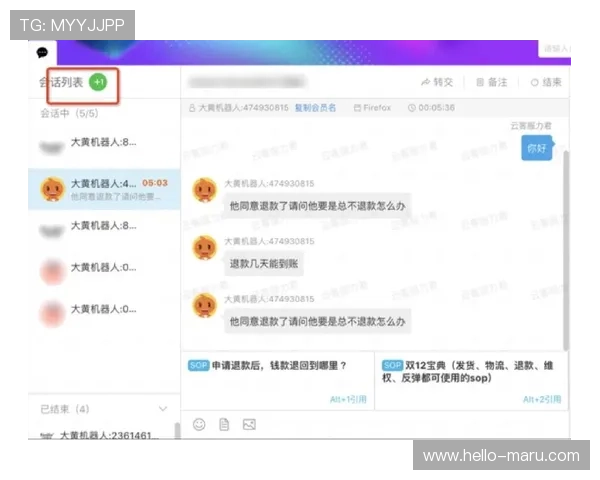
Task: Select the SOP suggestion 双12宝典
Action: (x=471, y=381)
